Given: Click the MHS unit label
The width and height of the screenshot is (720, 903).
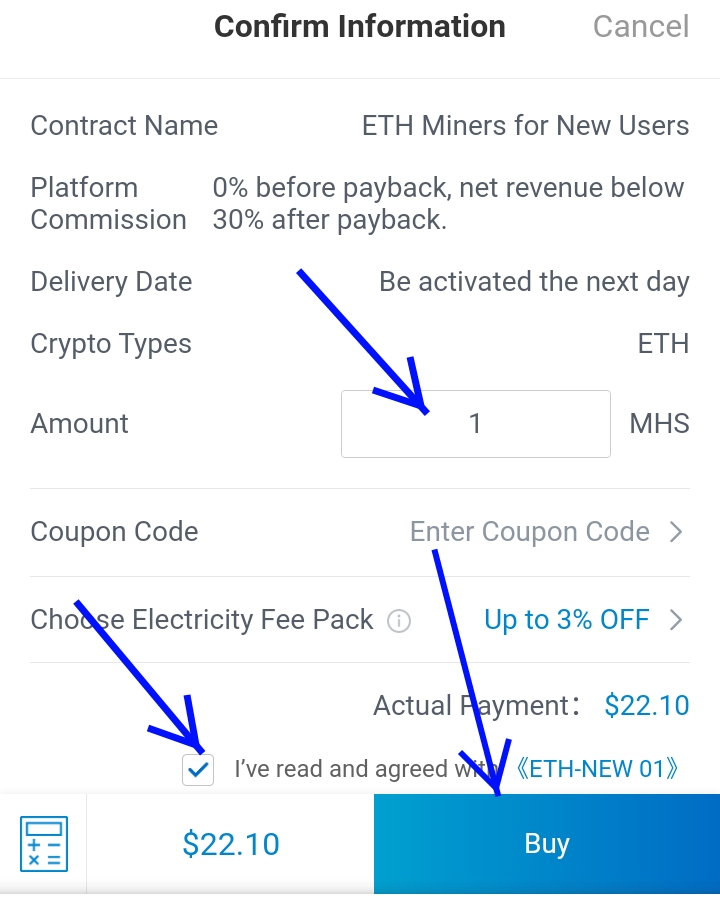Looking at the screenshot, I should 659,424.
